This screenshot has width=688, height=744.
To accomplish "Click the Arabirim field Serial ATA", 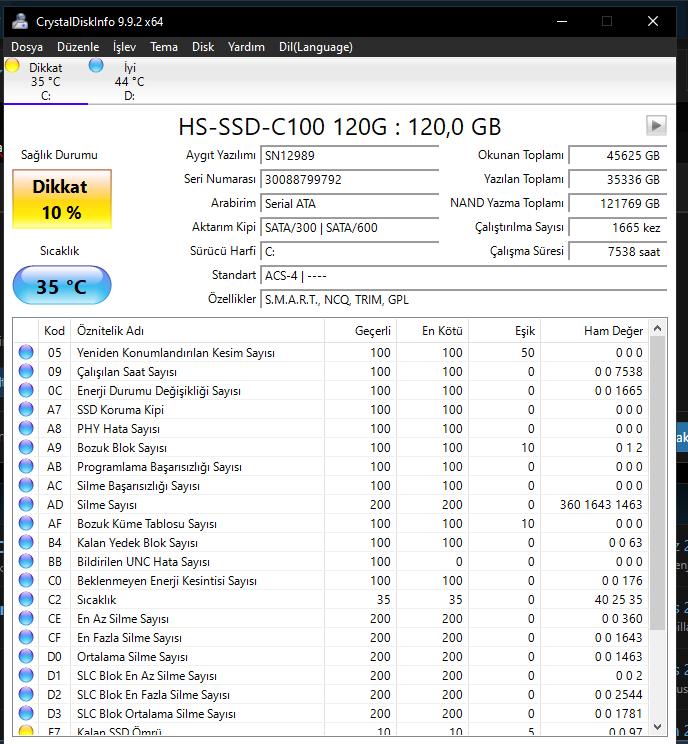I will click(350, 204).
